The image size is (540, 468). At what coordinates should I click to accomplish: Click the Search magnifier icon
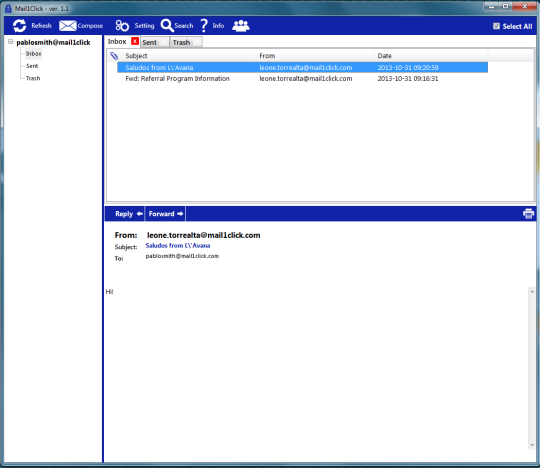(x=167, y=25)
